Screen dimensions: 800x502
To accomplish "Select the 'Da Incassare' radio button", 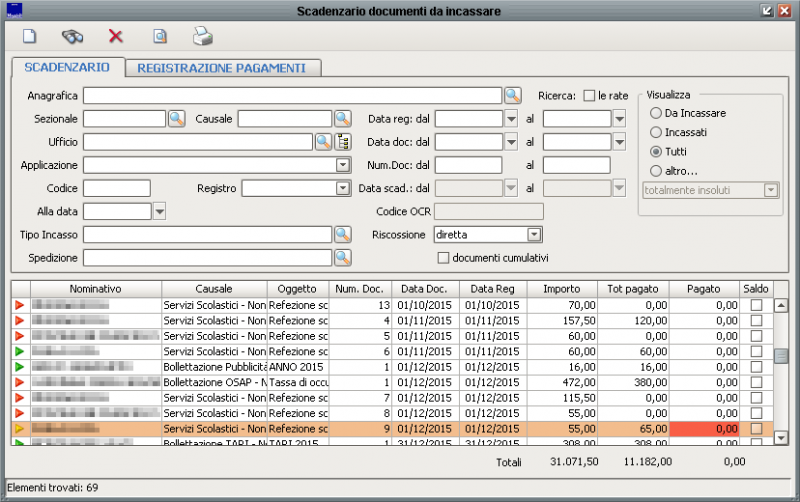I will (656, 113).
